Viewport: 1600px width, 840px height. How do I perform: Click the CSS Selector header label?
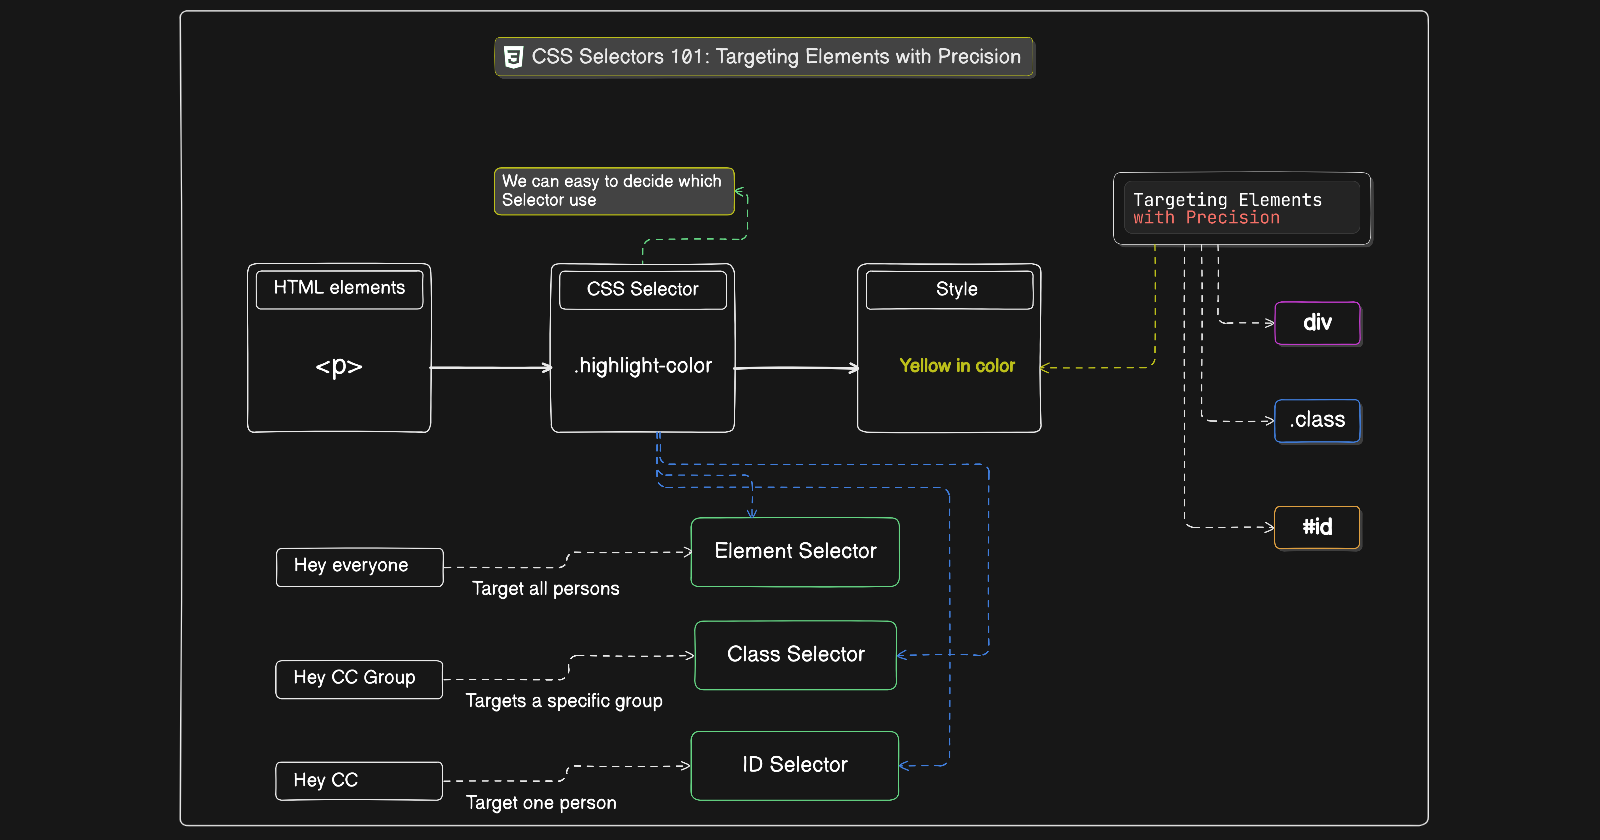click(643, 290)
